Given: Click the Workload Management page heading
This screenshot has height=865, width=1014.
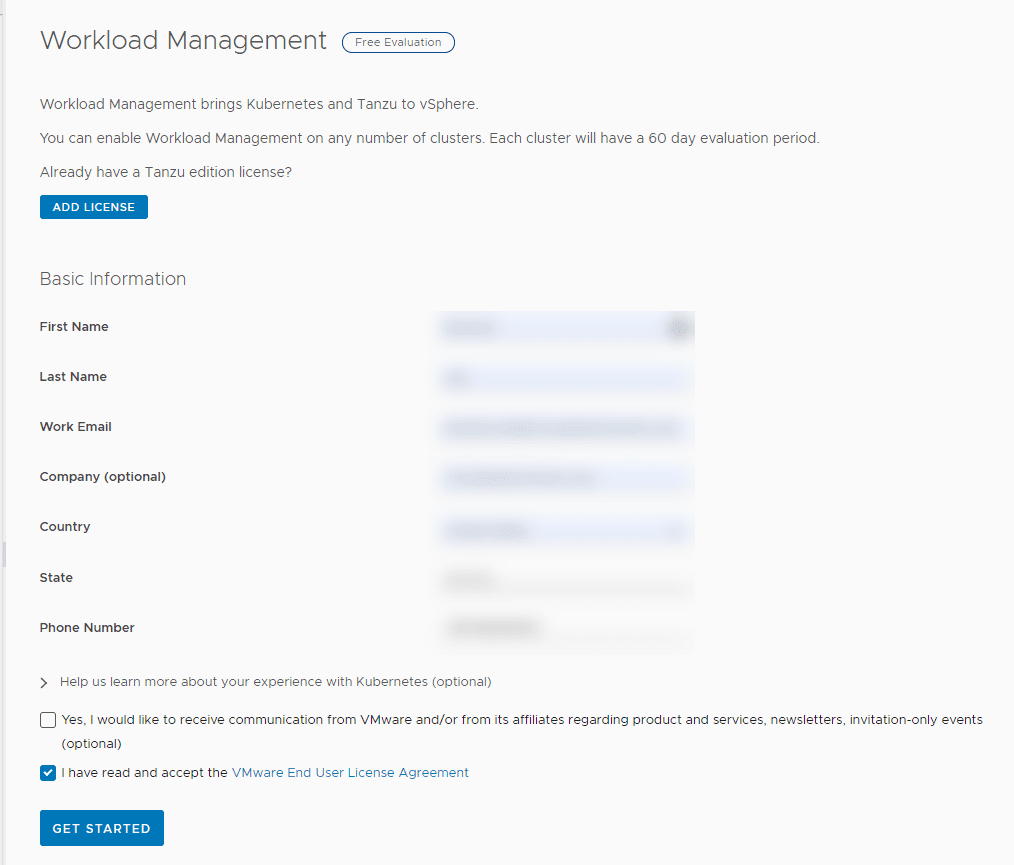Looking at the screenshot, I should pyautogui.click(x=182, y=41).
